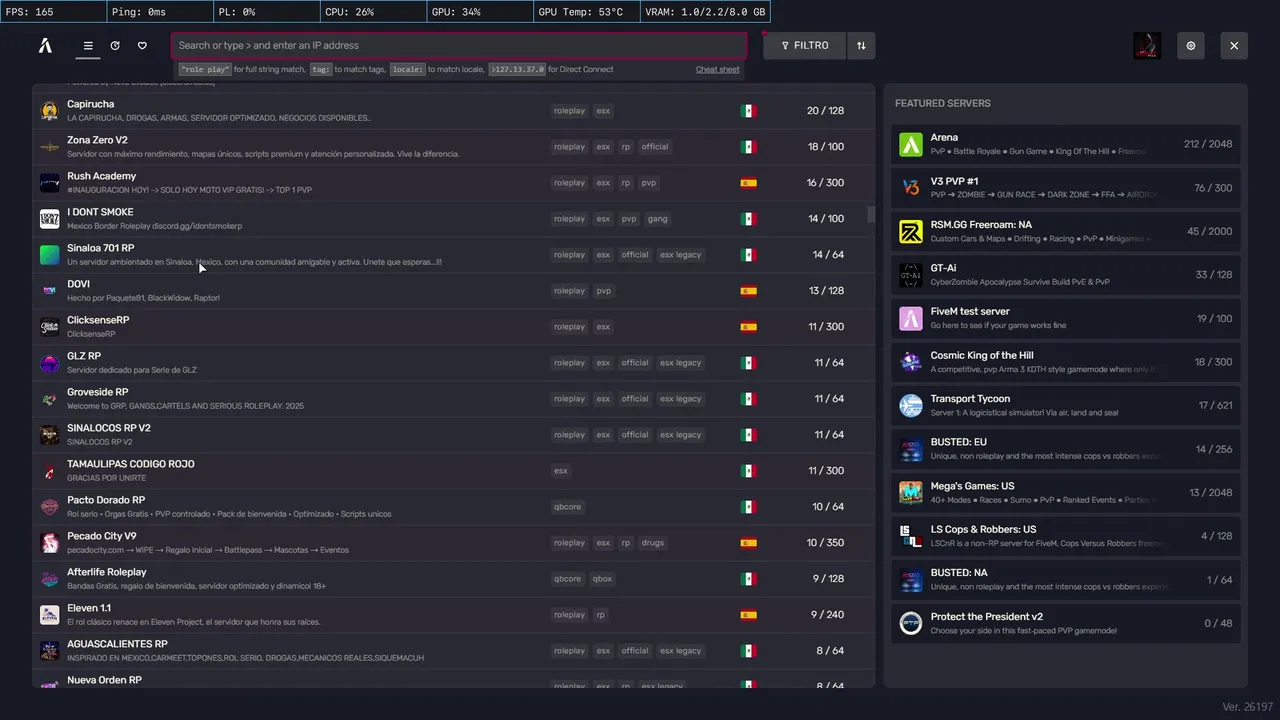This screenshot has width=1280, height=720.
Task: Close the server browser with X button
Action: 1234,46
